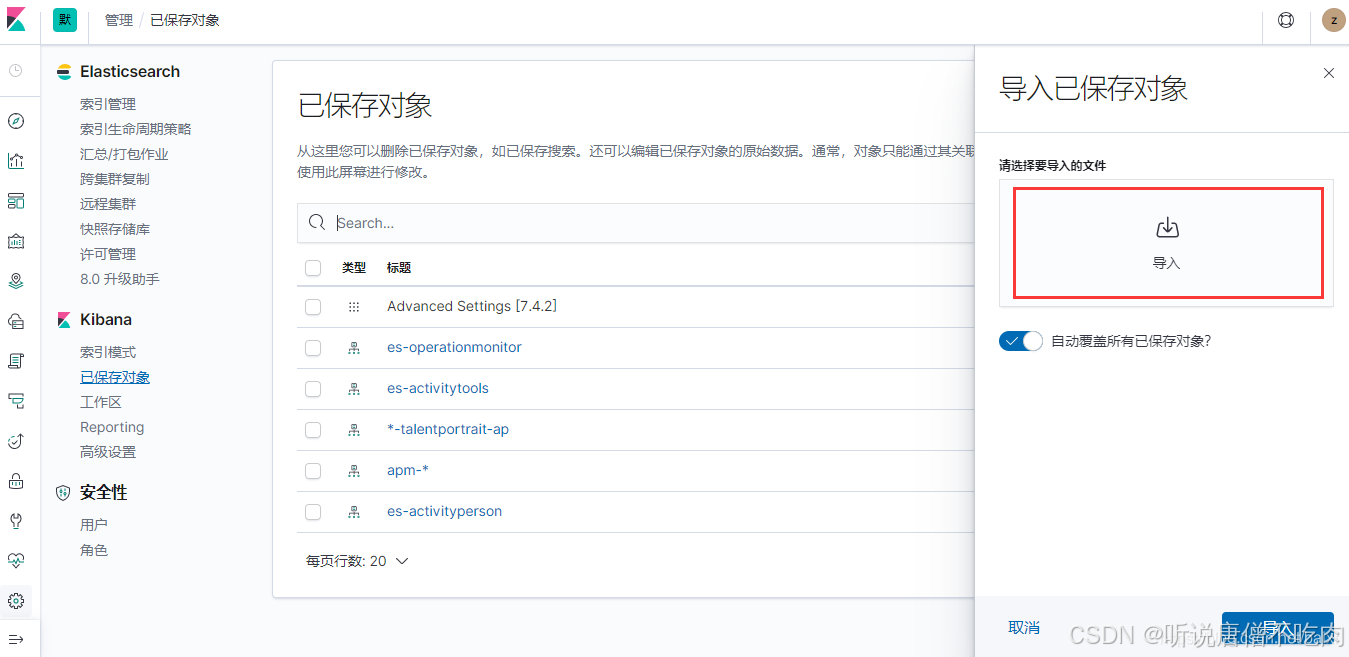
Task: Open 工作区 menu item
Action: click(x=101, y=402)
